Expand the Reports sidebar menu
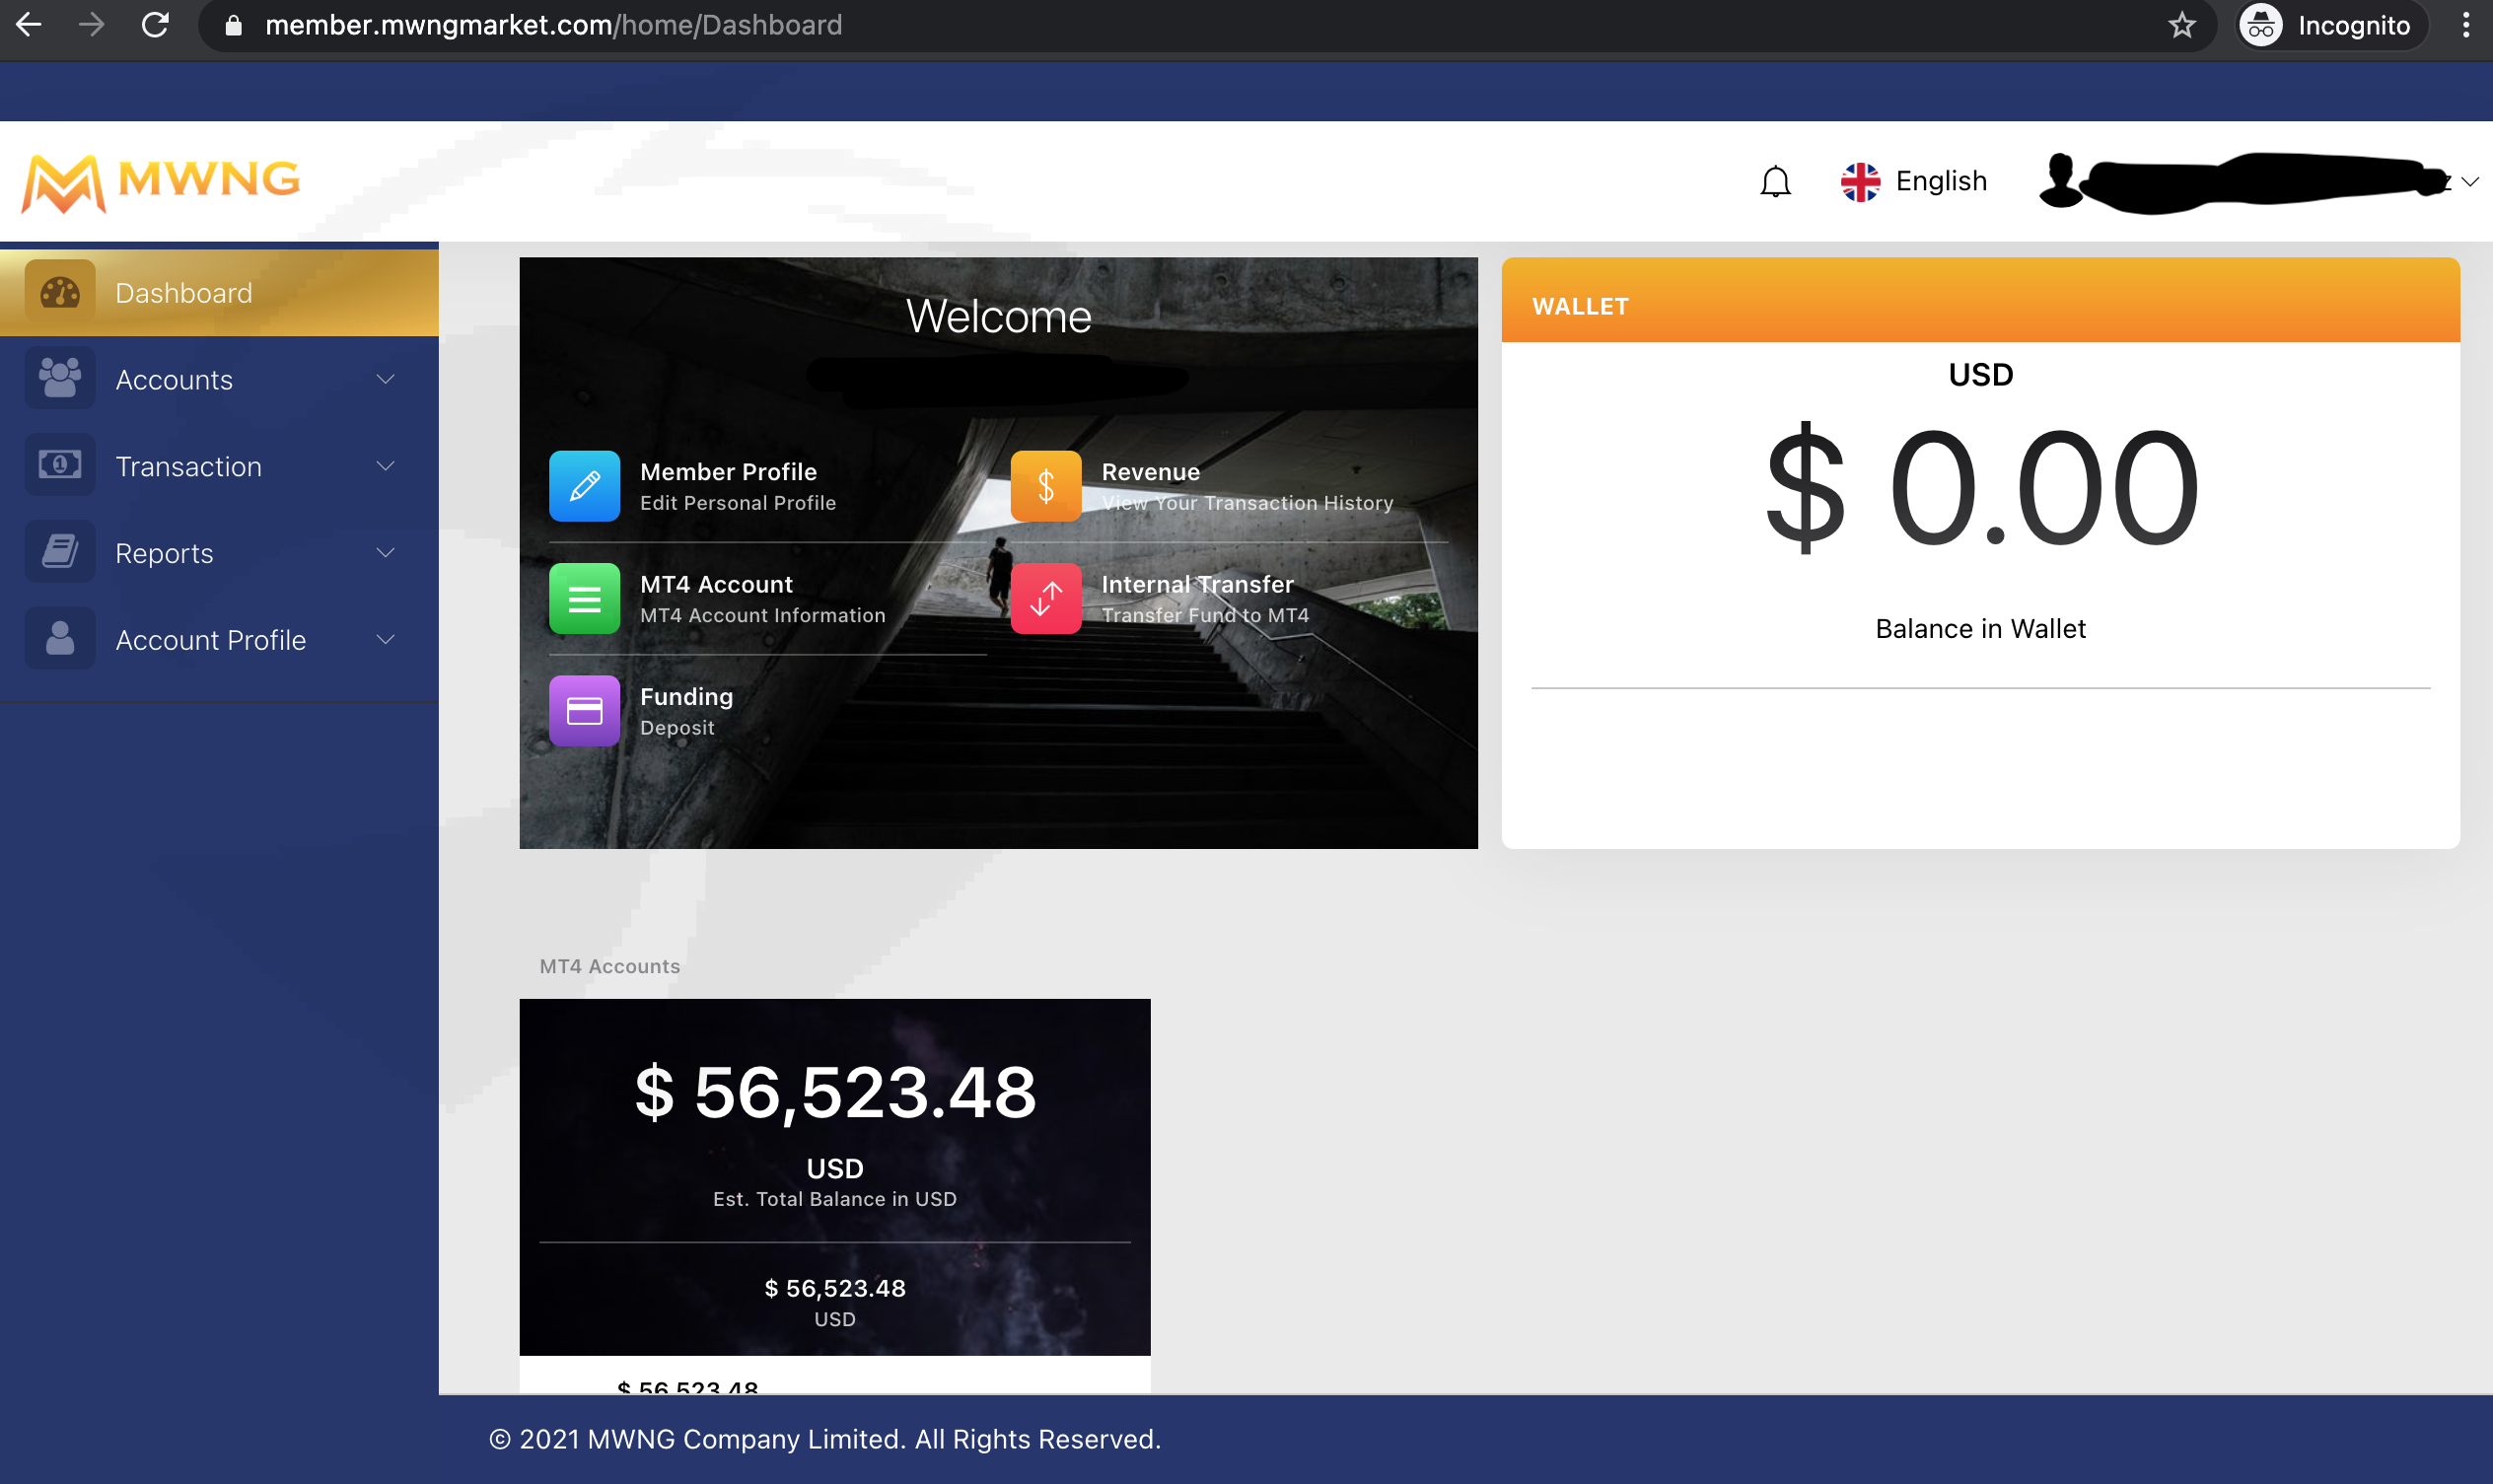This screenshot has width=2493, height=1484. pos(219,553)
